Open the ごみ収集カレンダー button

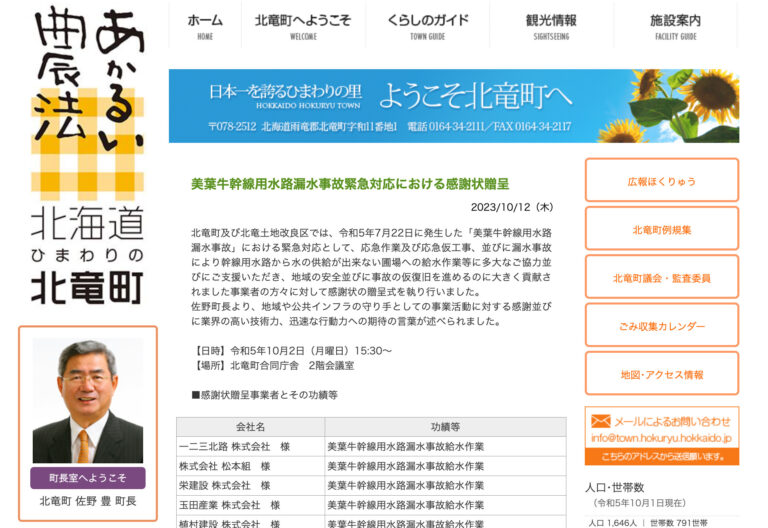661,326
